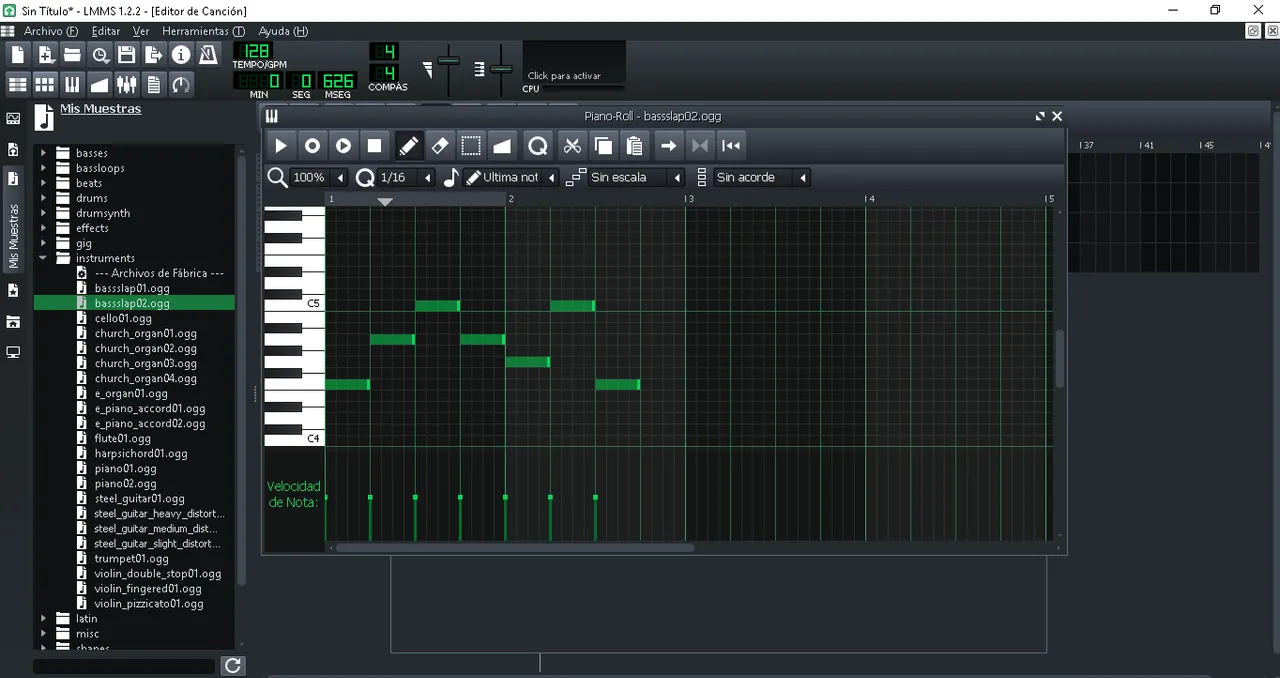The width and height of the screenshot is (1280, 678).
Task: Show the Piano Roll from main toolbar
Action: tap(72, 85)
